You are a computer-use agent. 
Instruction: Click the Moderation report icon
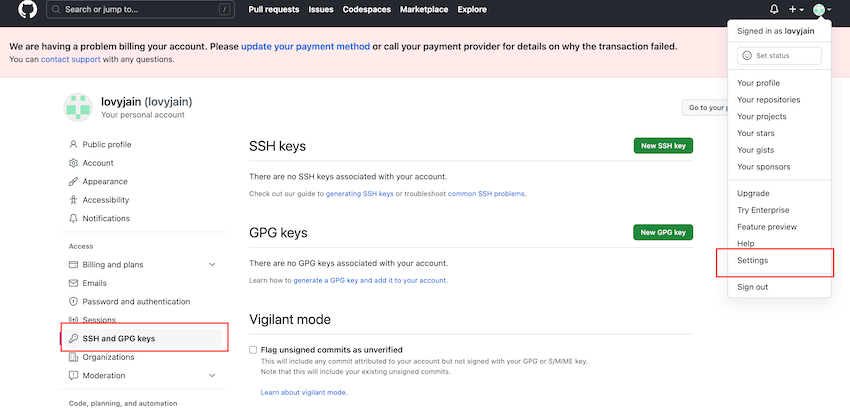pyautogui.click(x=73, y=375)
